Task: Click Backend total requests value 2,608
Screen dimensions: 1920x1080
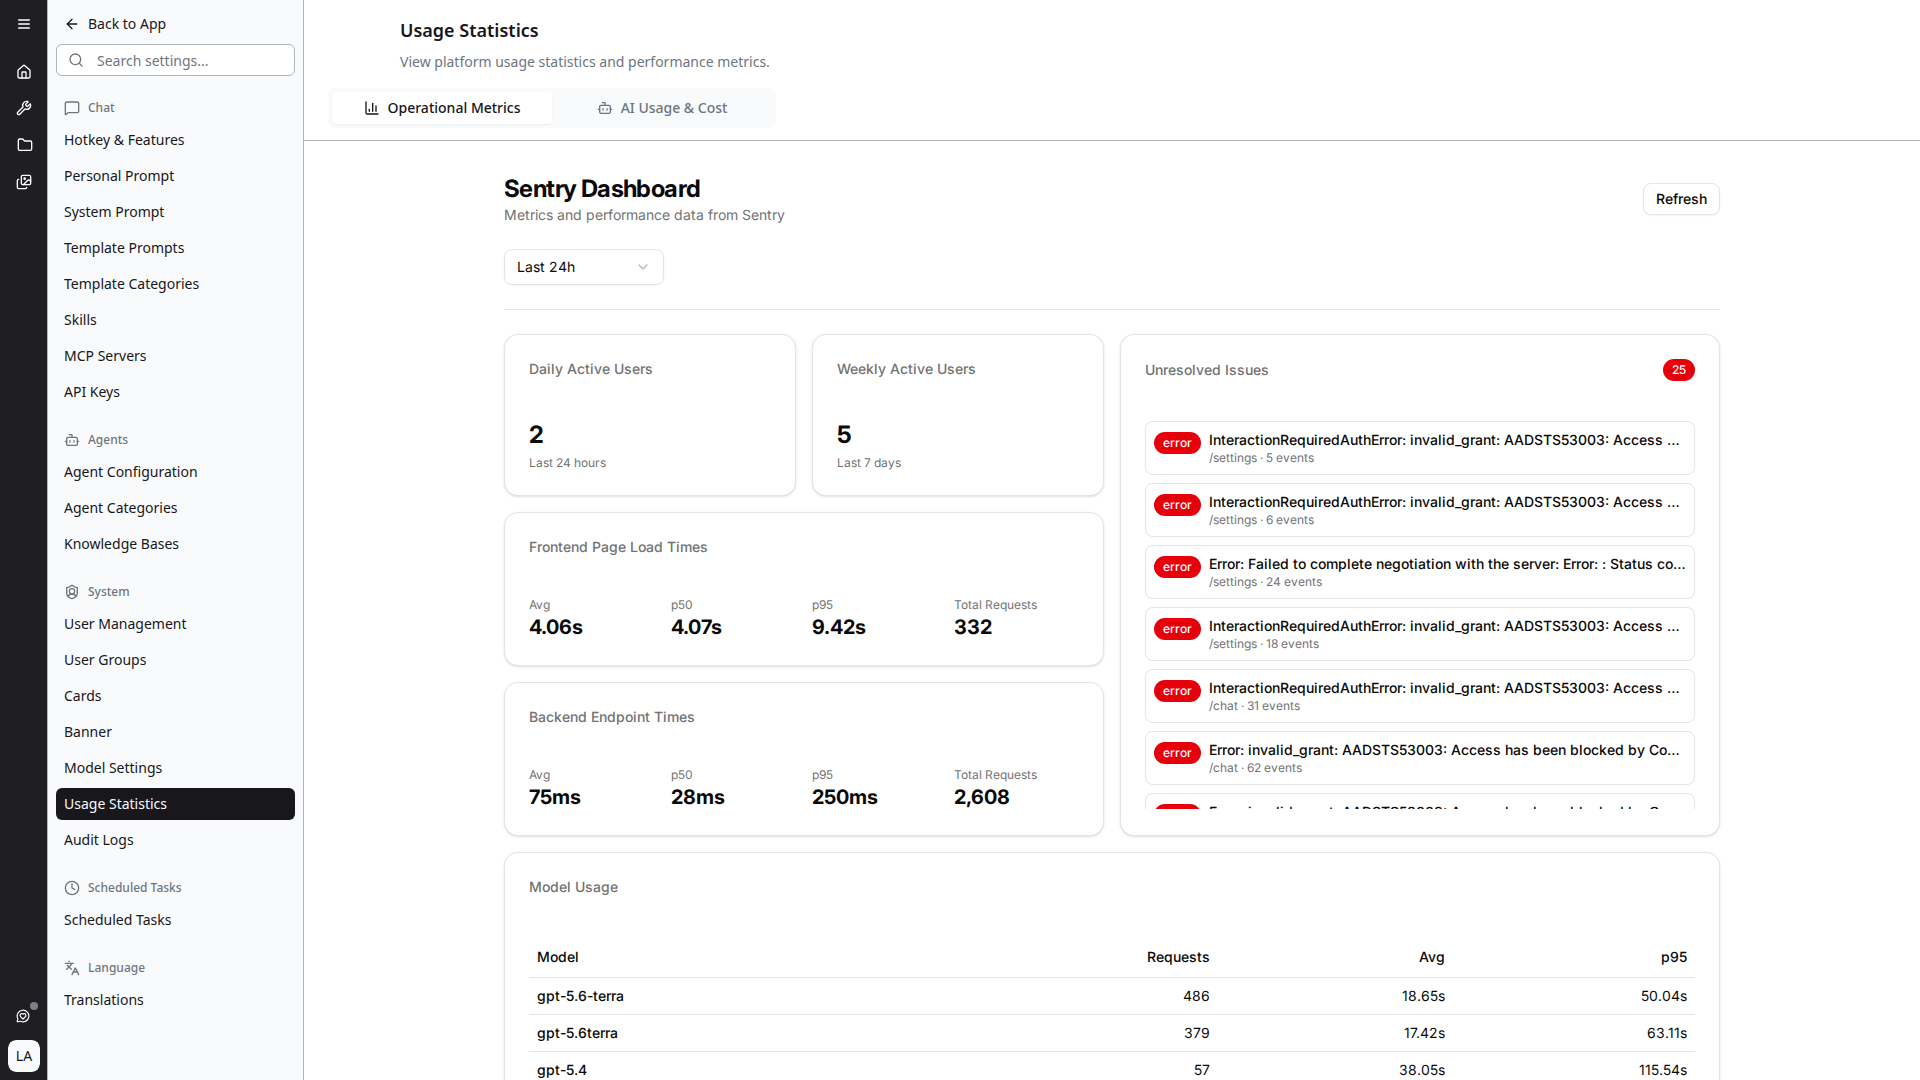Action: click(x=981, y=797)
